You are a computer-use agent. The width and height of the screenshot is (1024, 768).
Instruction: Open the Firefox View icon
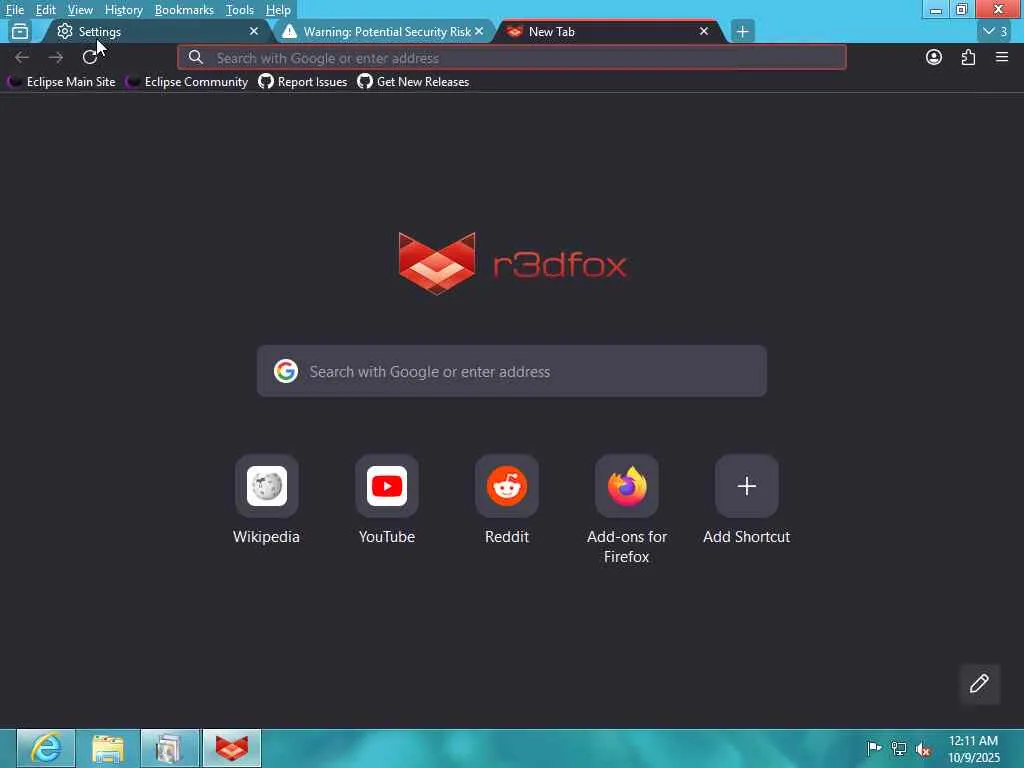20,31
